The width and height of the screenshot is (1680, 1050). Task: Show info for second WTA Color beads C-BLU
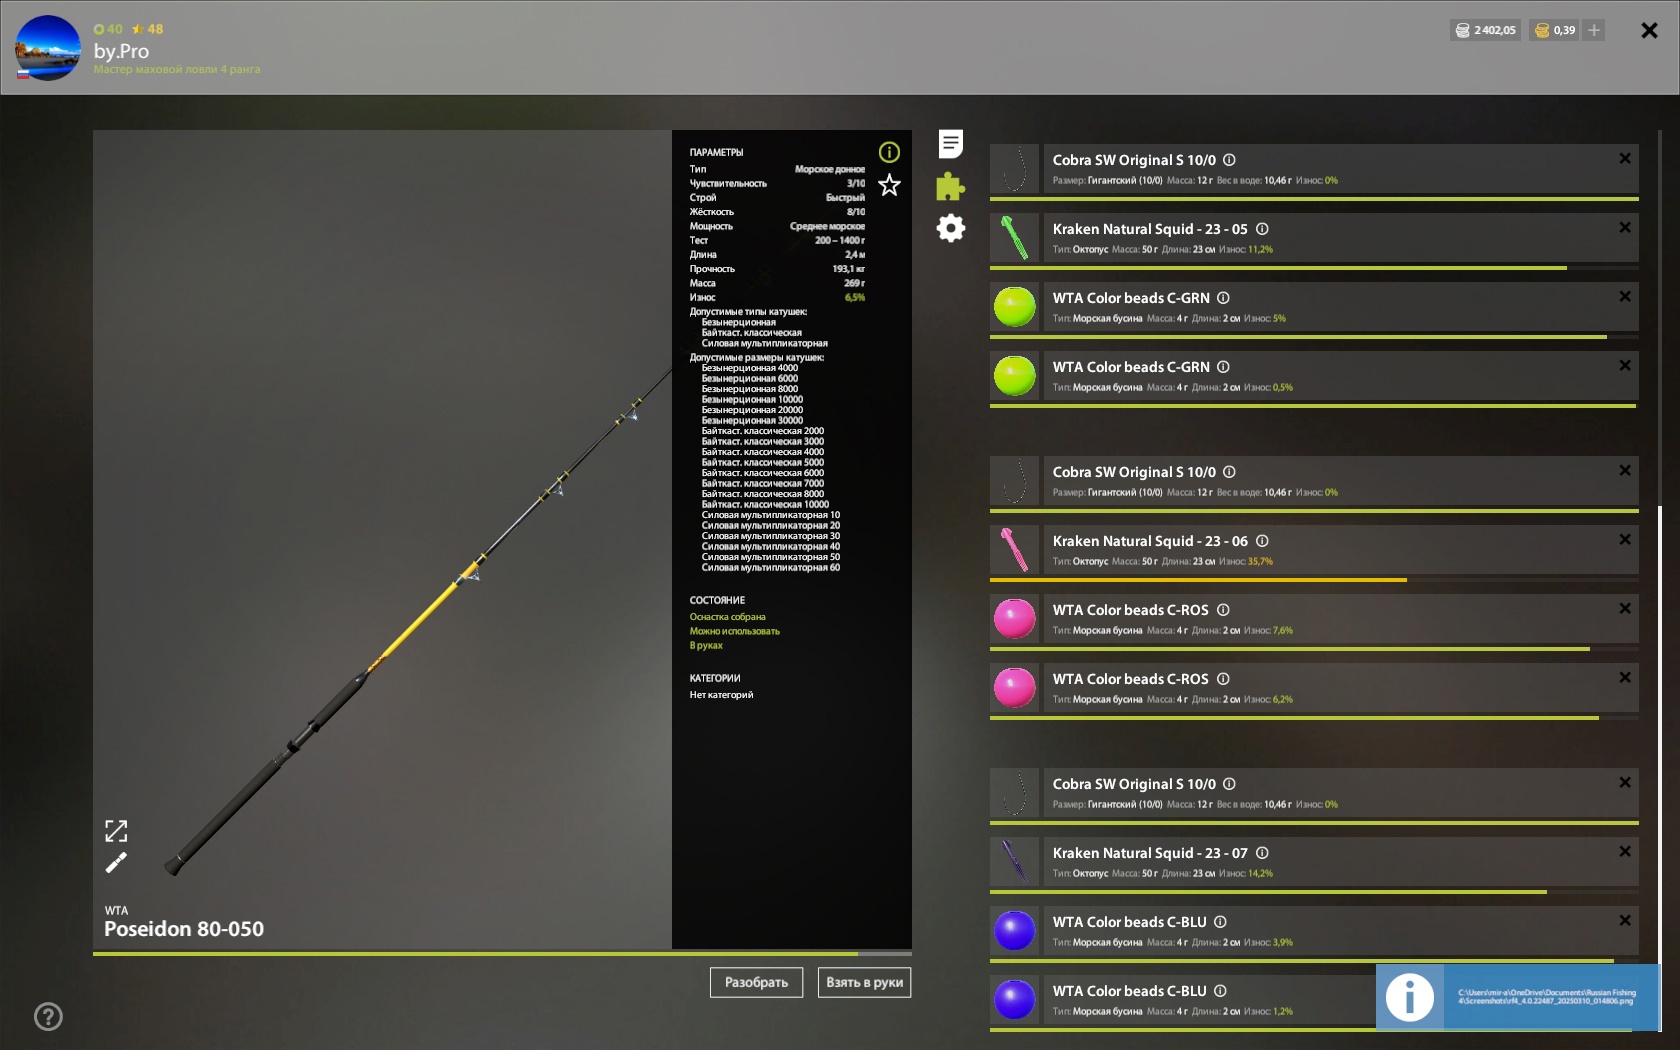1220,991
